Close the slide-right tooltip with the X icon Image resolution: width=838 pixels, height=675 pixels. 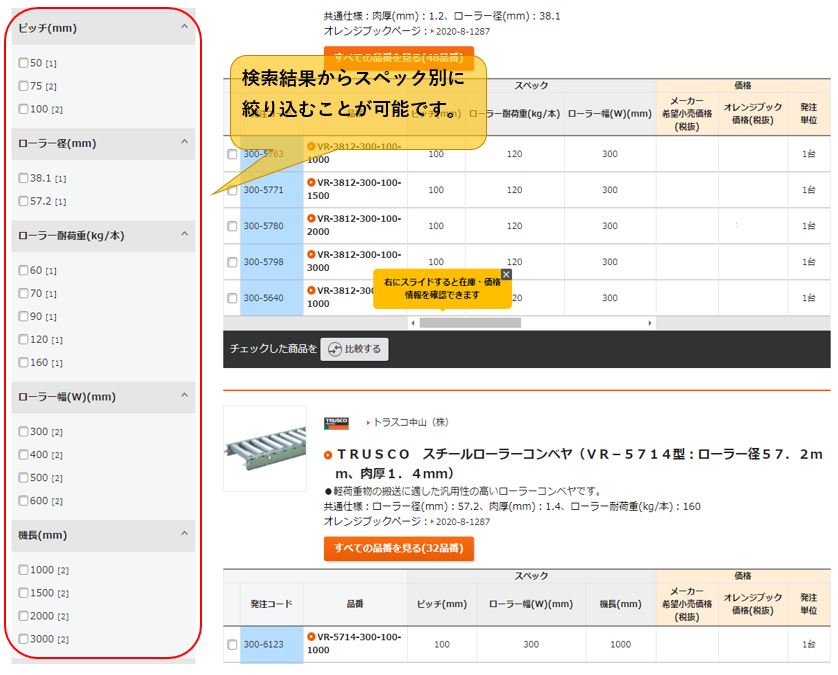tap(506, 274)
